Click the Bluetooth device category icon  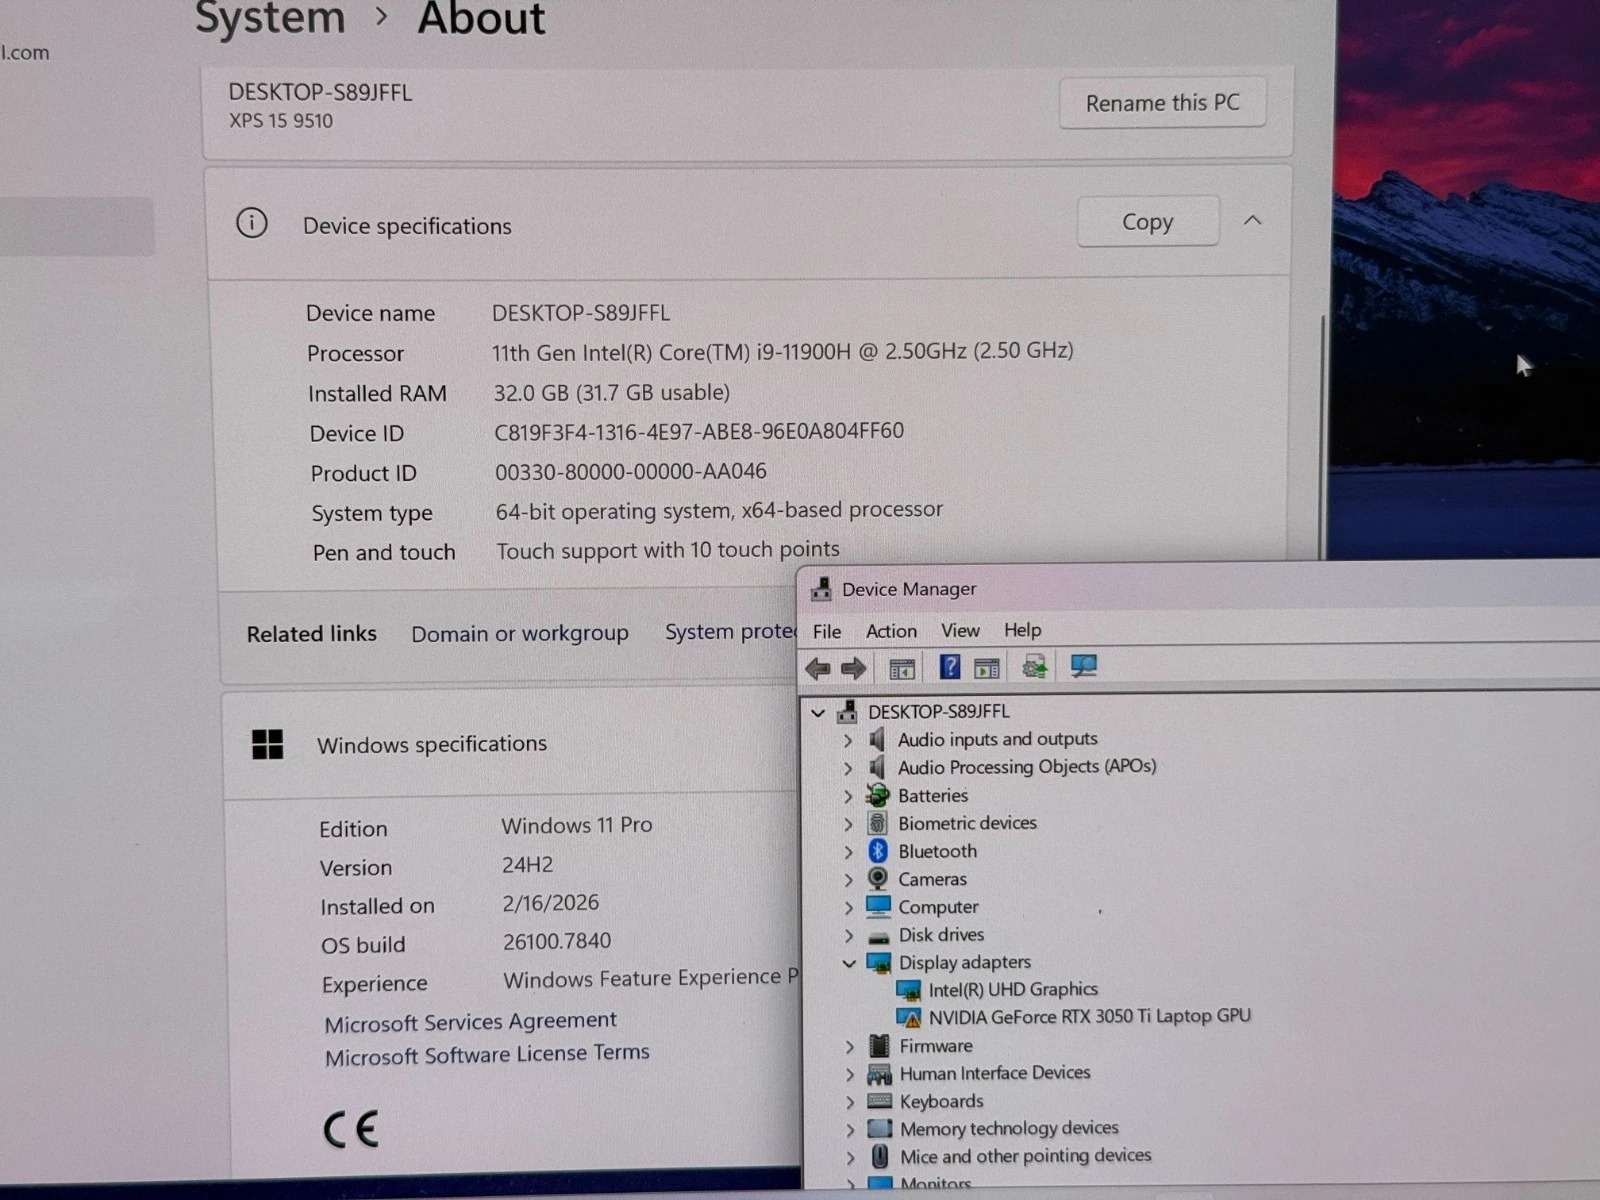[877, 851]
